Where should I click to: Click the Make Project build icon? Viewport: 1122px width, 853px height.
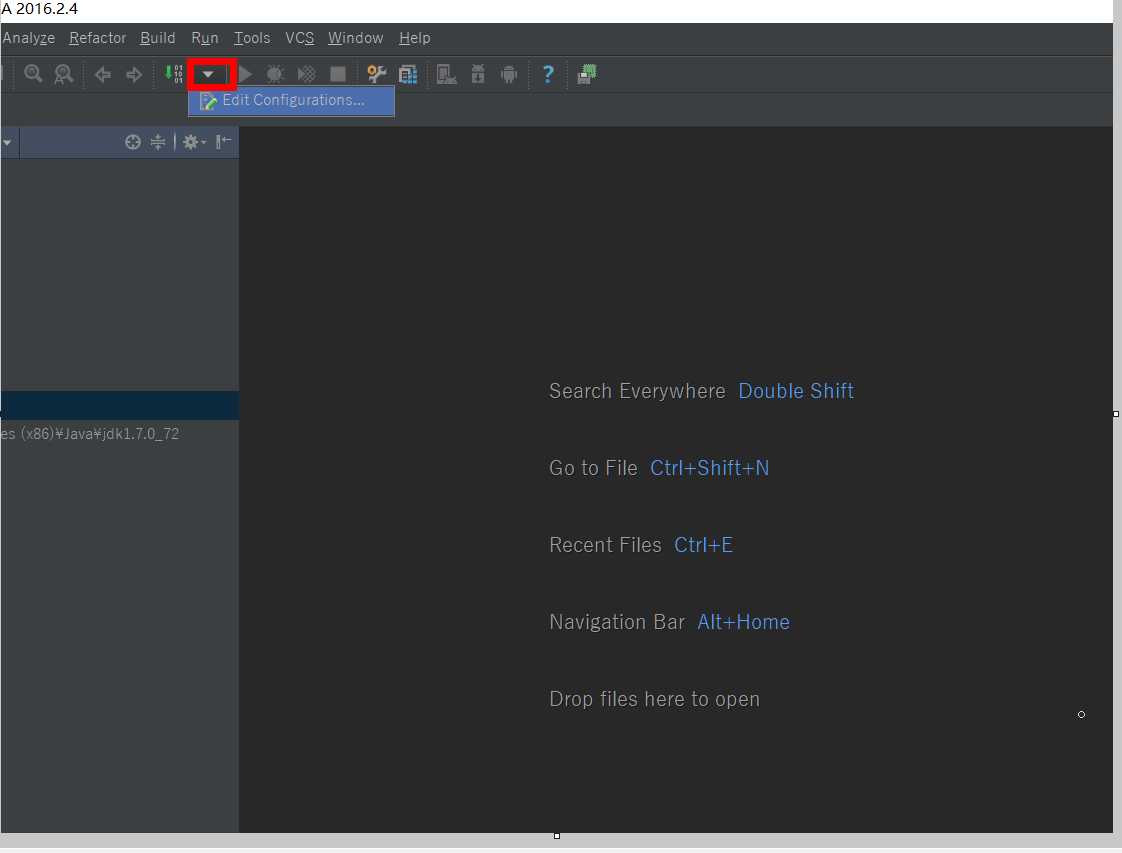point(174,74)
